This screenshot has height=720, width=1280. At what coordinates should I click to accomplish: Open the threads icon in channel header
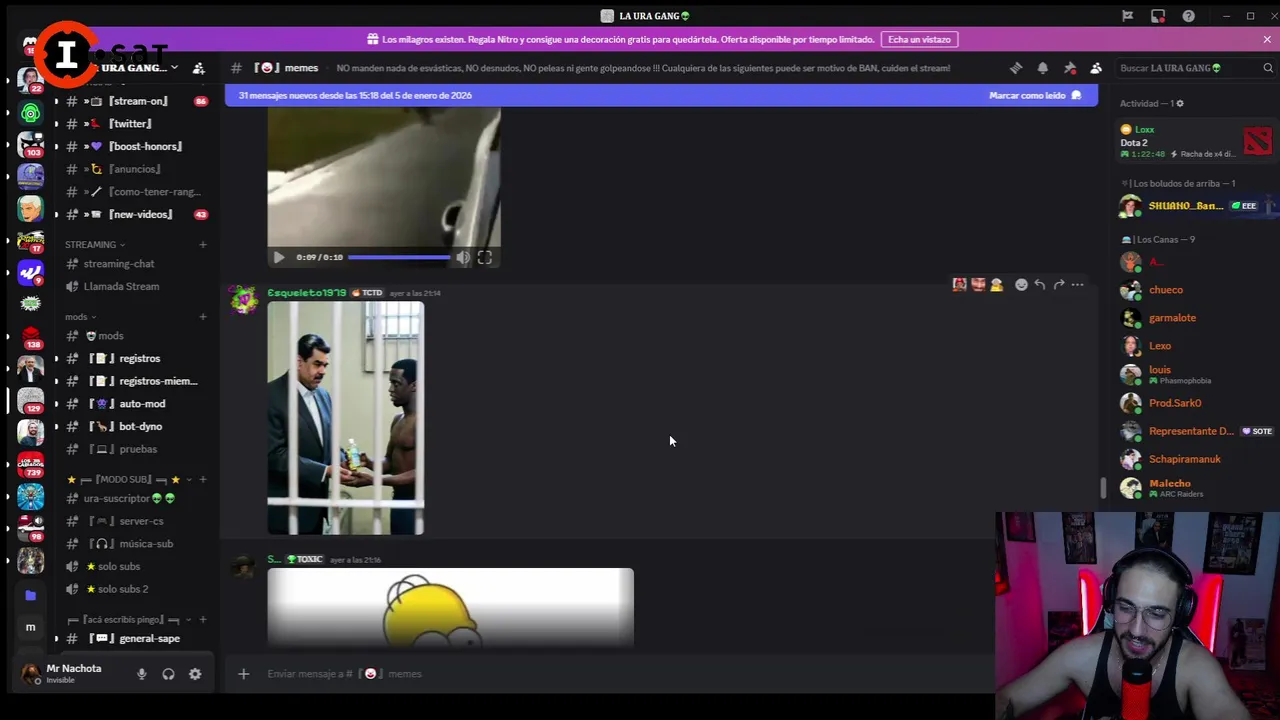tap(1016, 68)
